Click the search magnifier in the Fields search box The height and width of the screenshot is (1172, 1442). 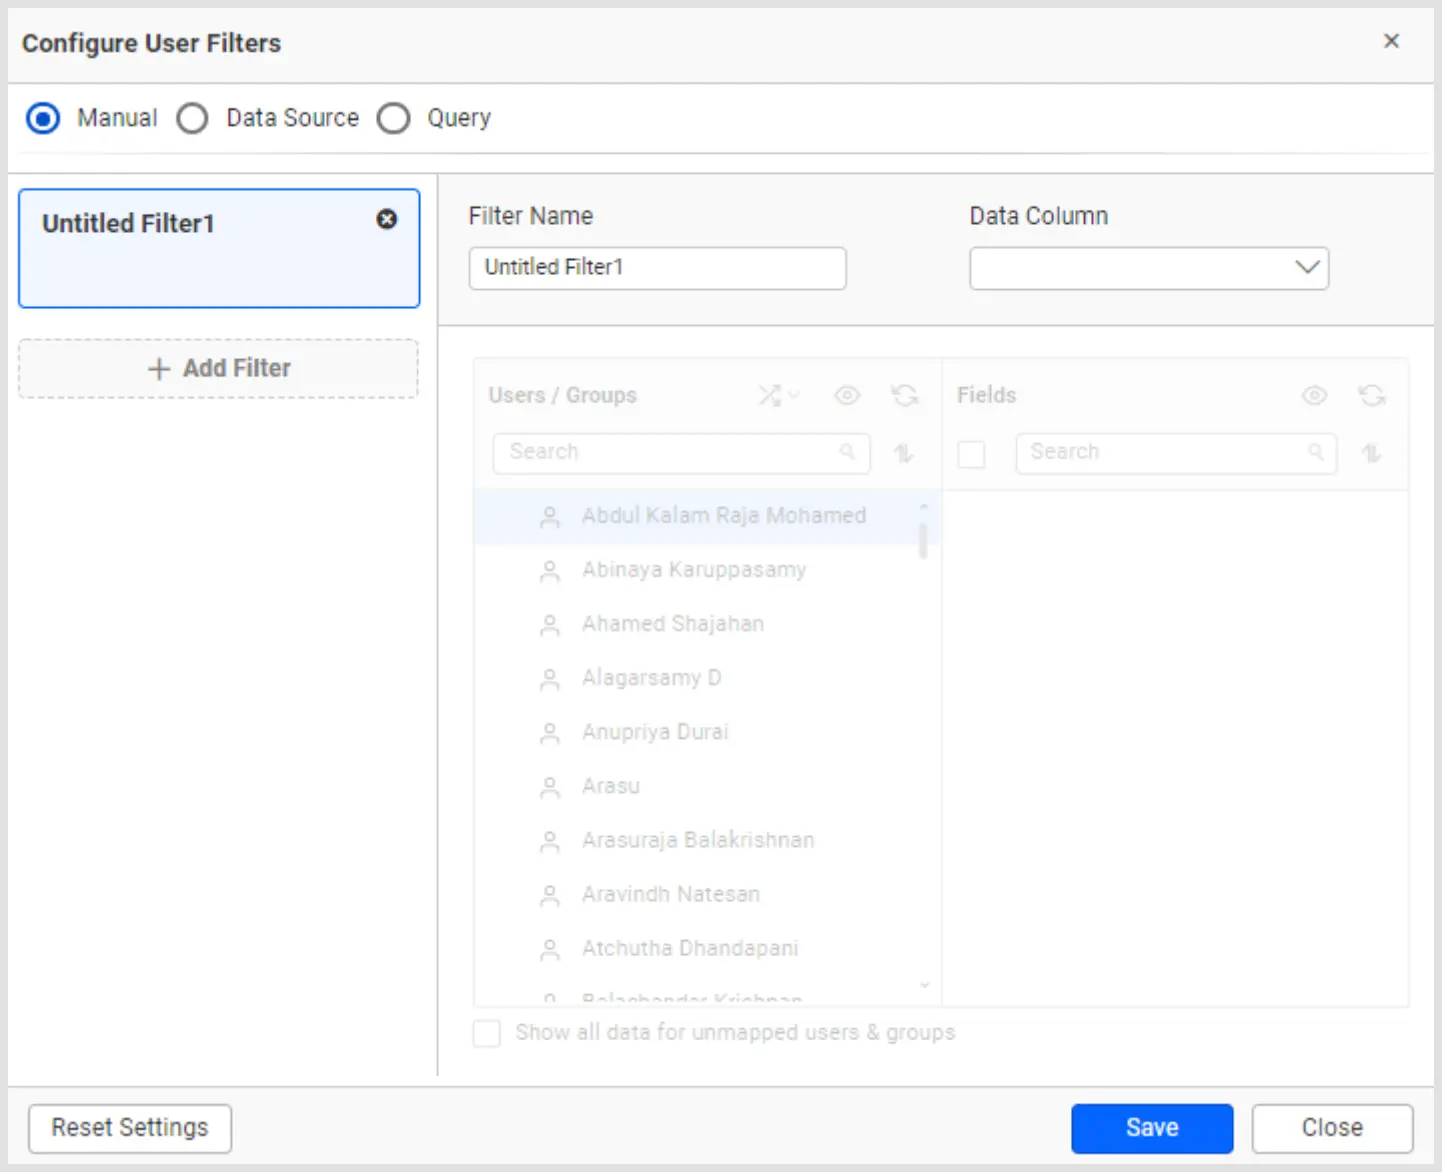click(1315, 453)
